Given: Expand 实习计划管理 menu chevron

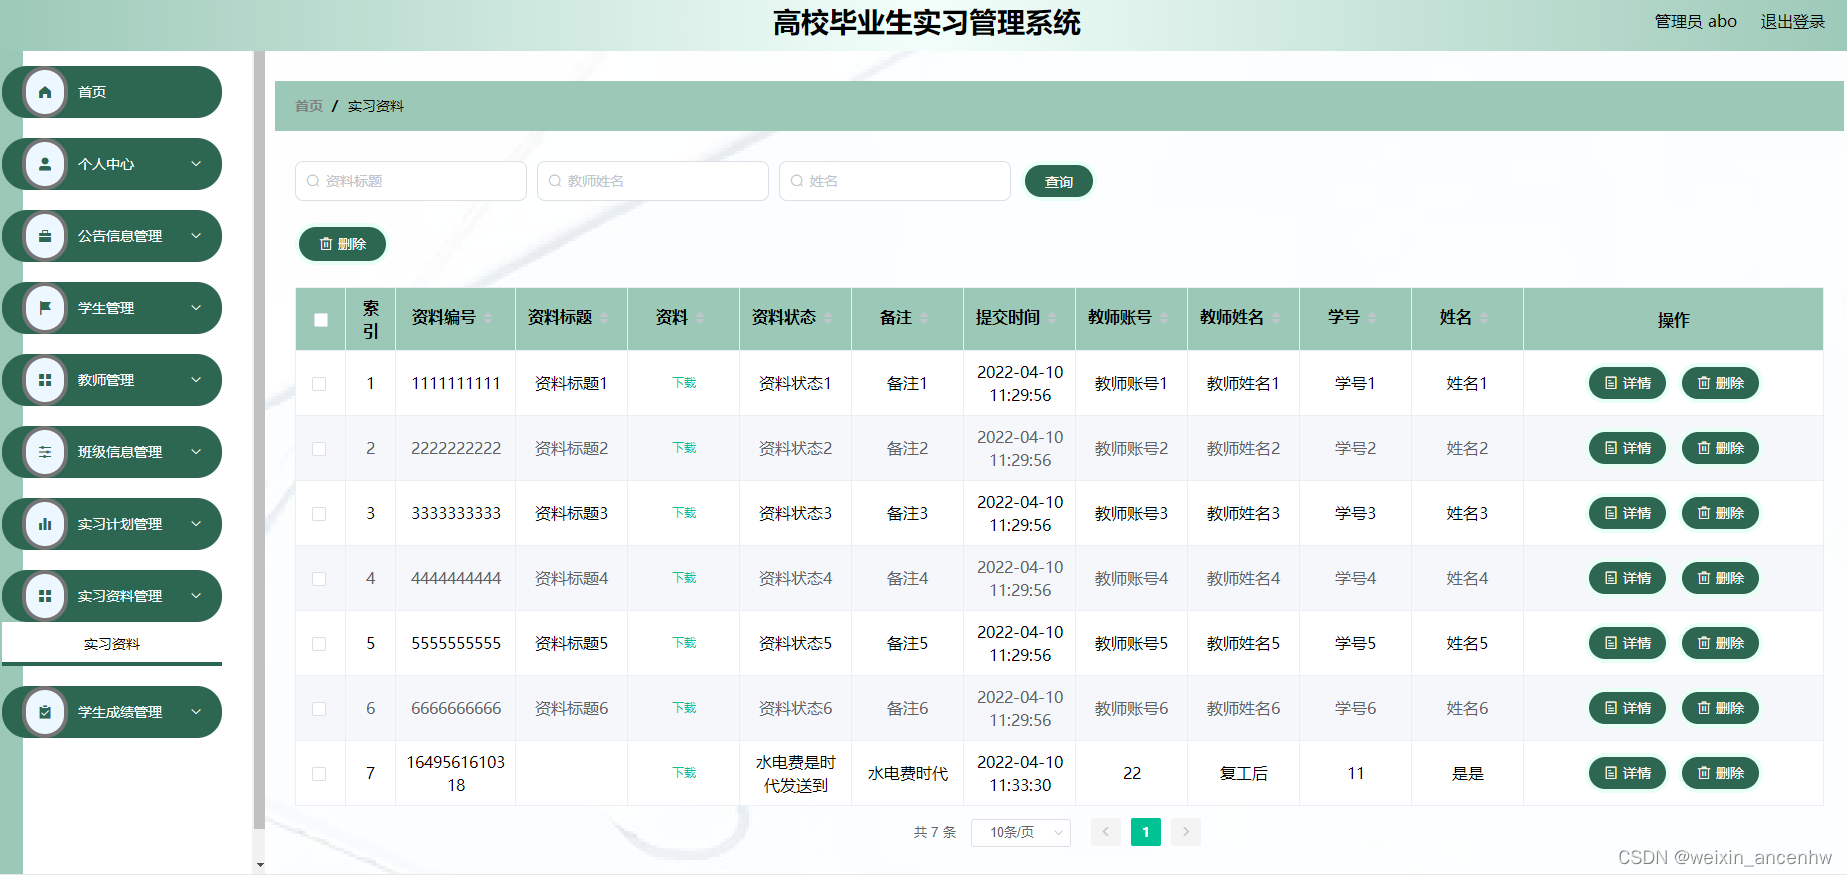Looking at the screenshot, I should [196, 524].
